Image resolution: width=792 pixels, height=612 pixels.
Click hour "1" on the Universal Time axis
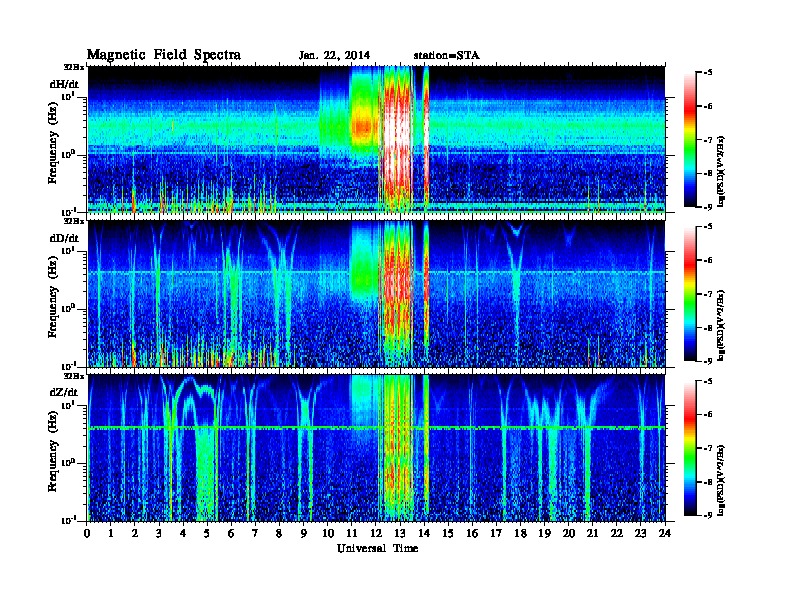[111, 533]
